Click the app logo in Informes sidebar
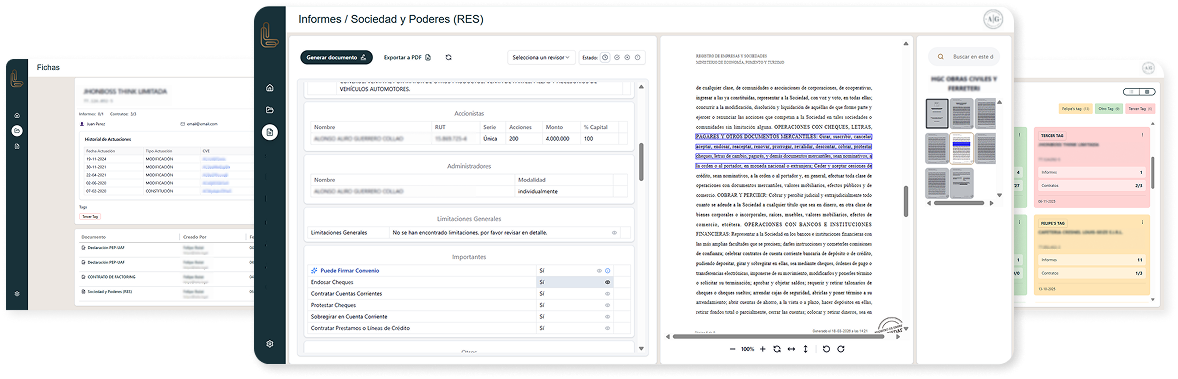This screenshot has height=379, width=1178. pos(270,36)
